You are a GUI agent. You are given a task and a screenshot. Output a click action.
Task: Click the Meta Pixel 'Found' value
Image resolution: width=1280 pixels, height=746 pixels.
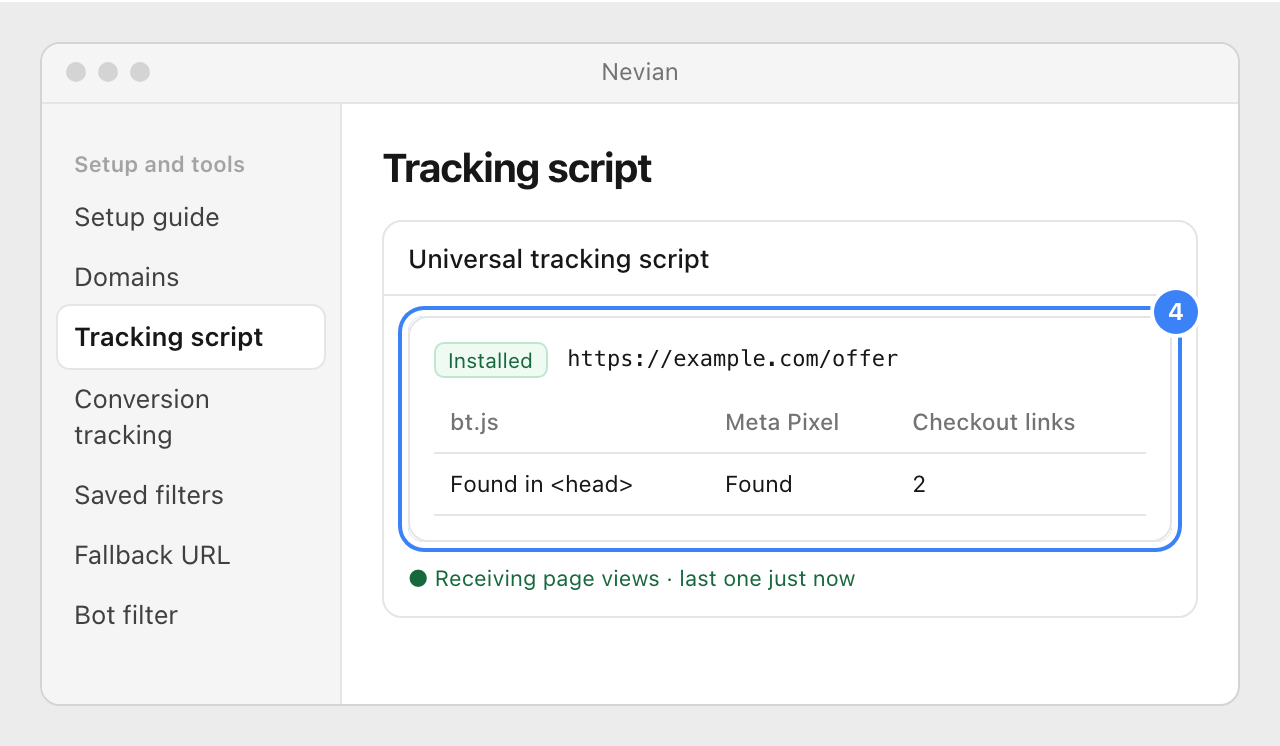pos(758,484)
